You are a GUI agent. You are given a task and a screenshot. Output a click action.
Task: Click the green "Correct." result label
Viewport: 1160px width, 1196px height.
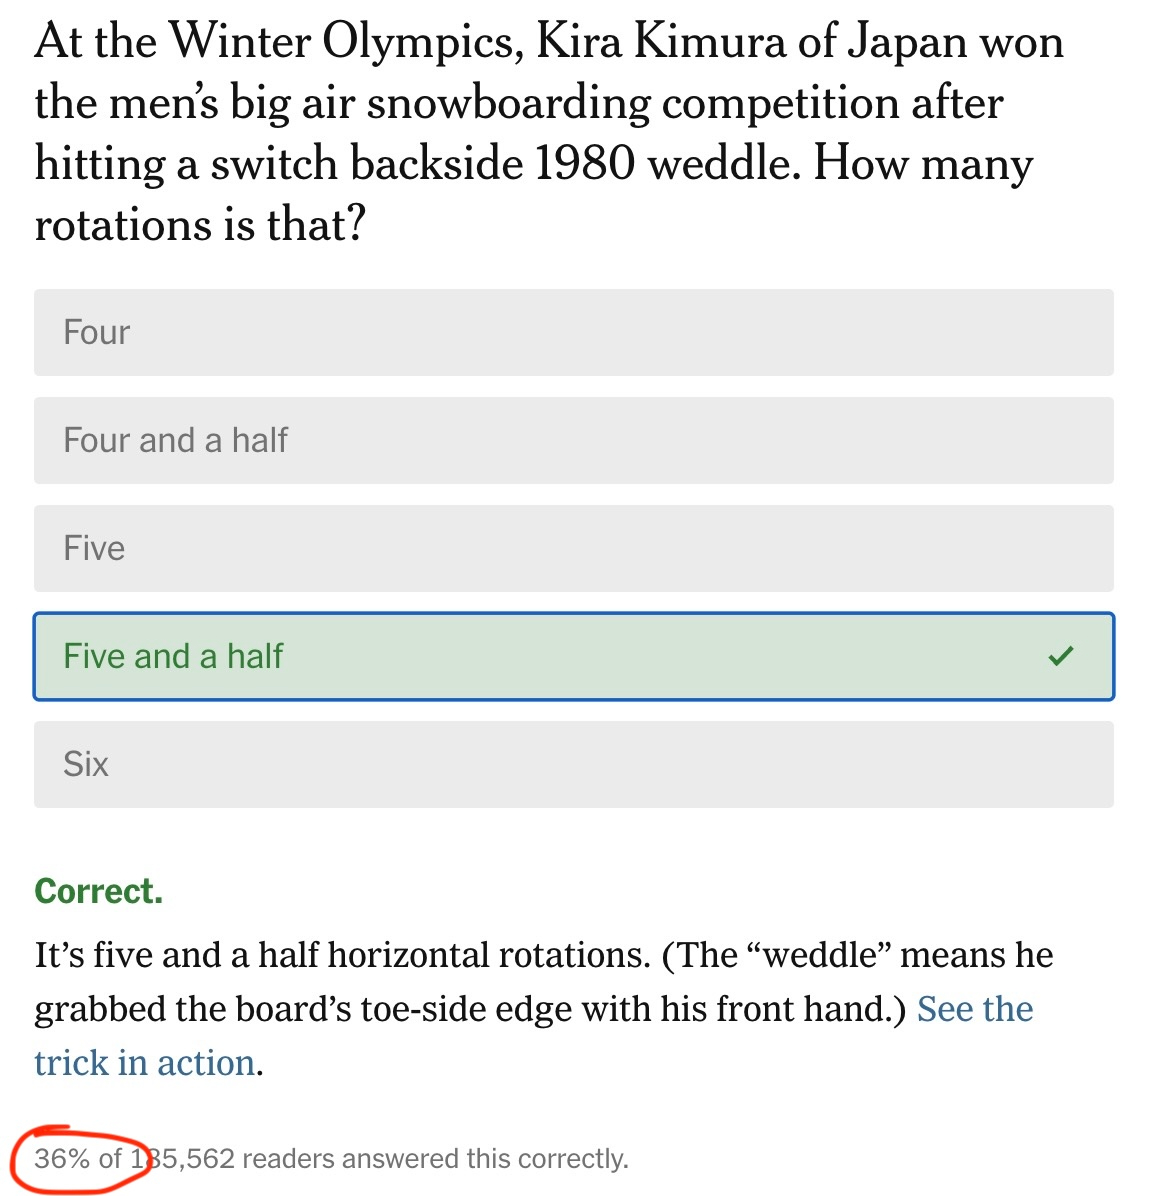(x=98, y=891)
